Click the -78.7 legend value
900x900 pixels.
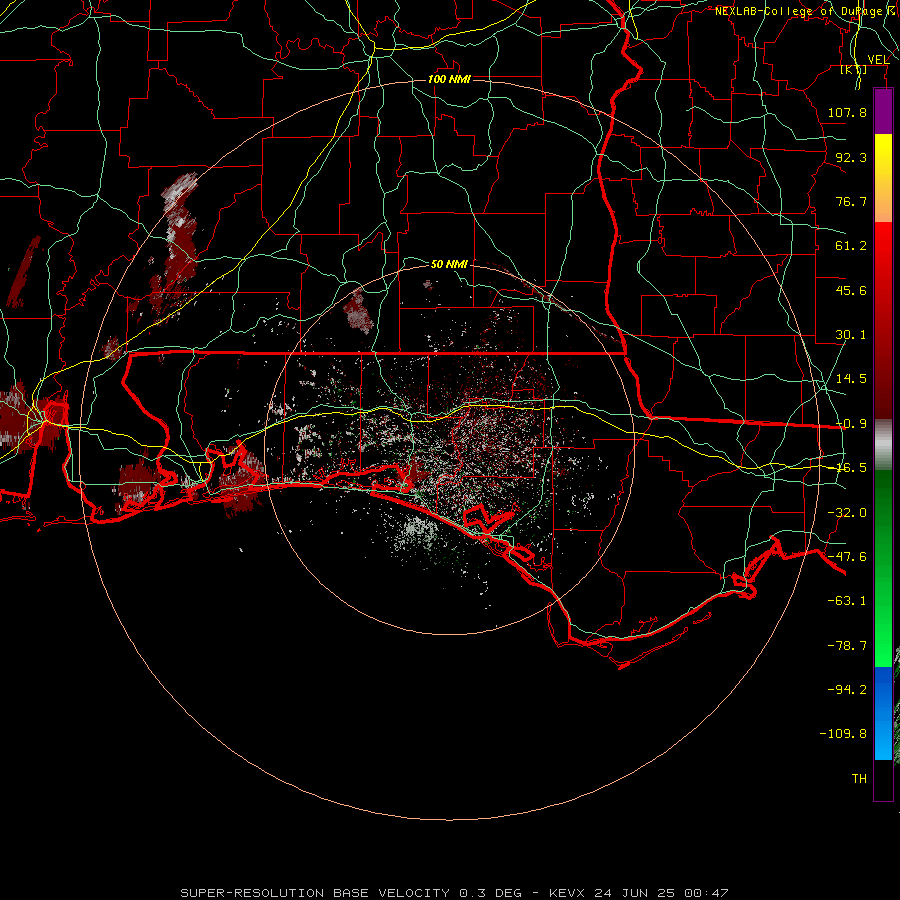[847, 646]
